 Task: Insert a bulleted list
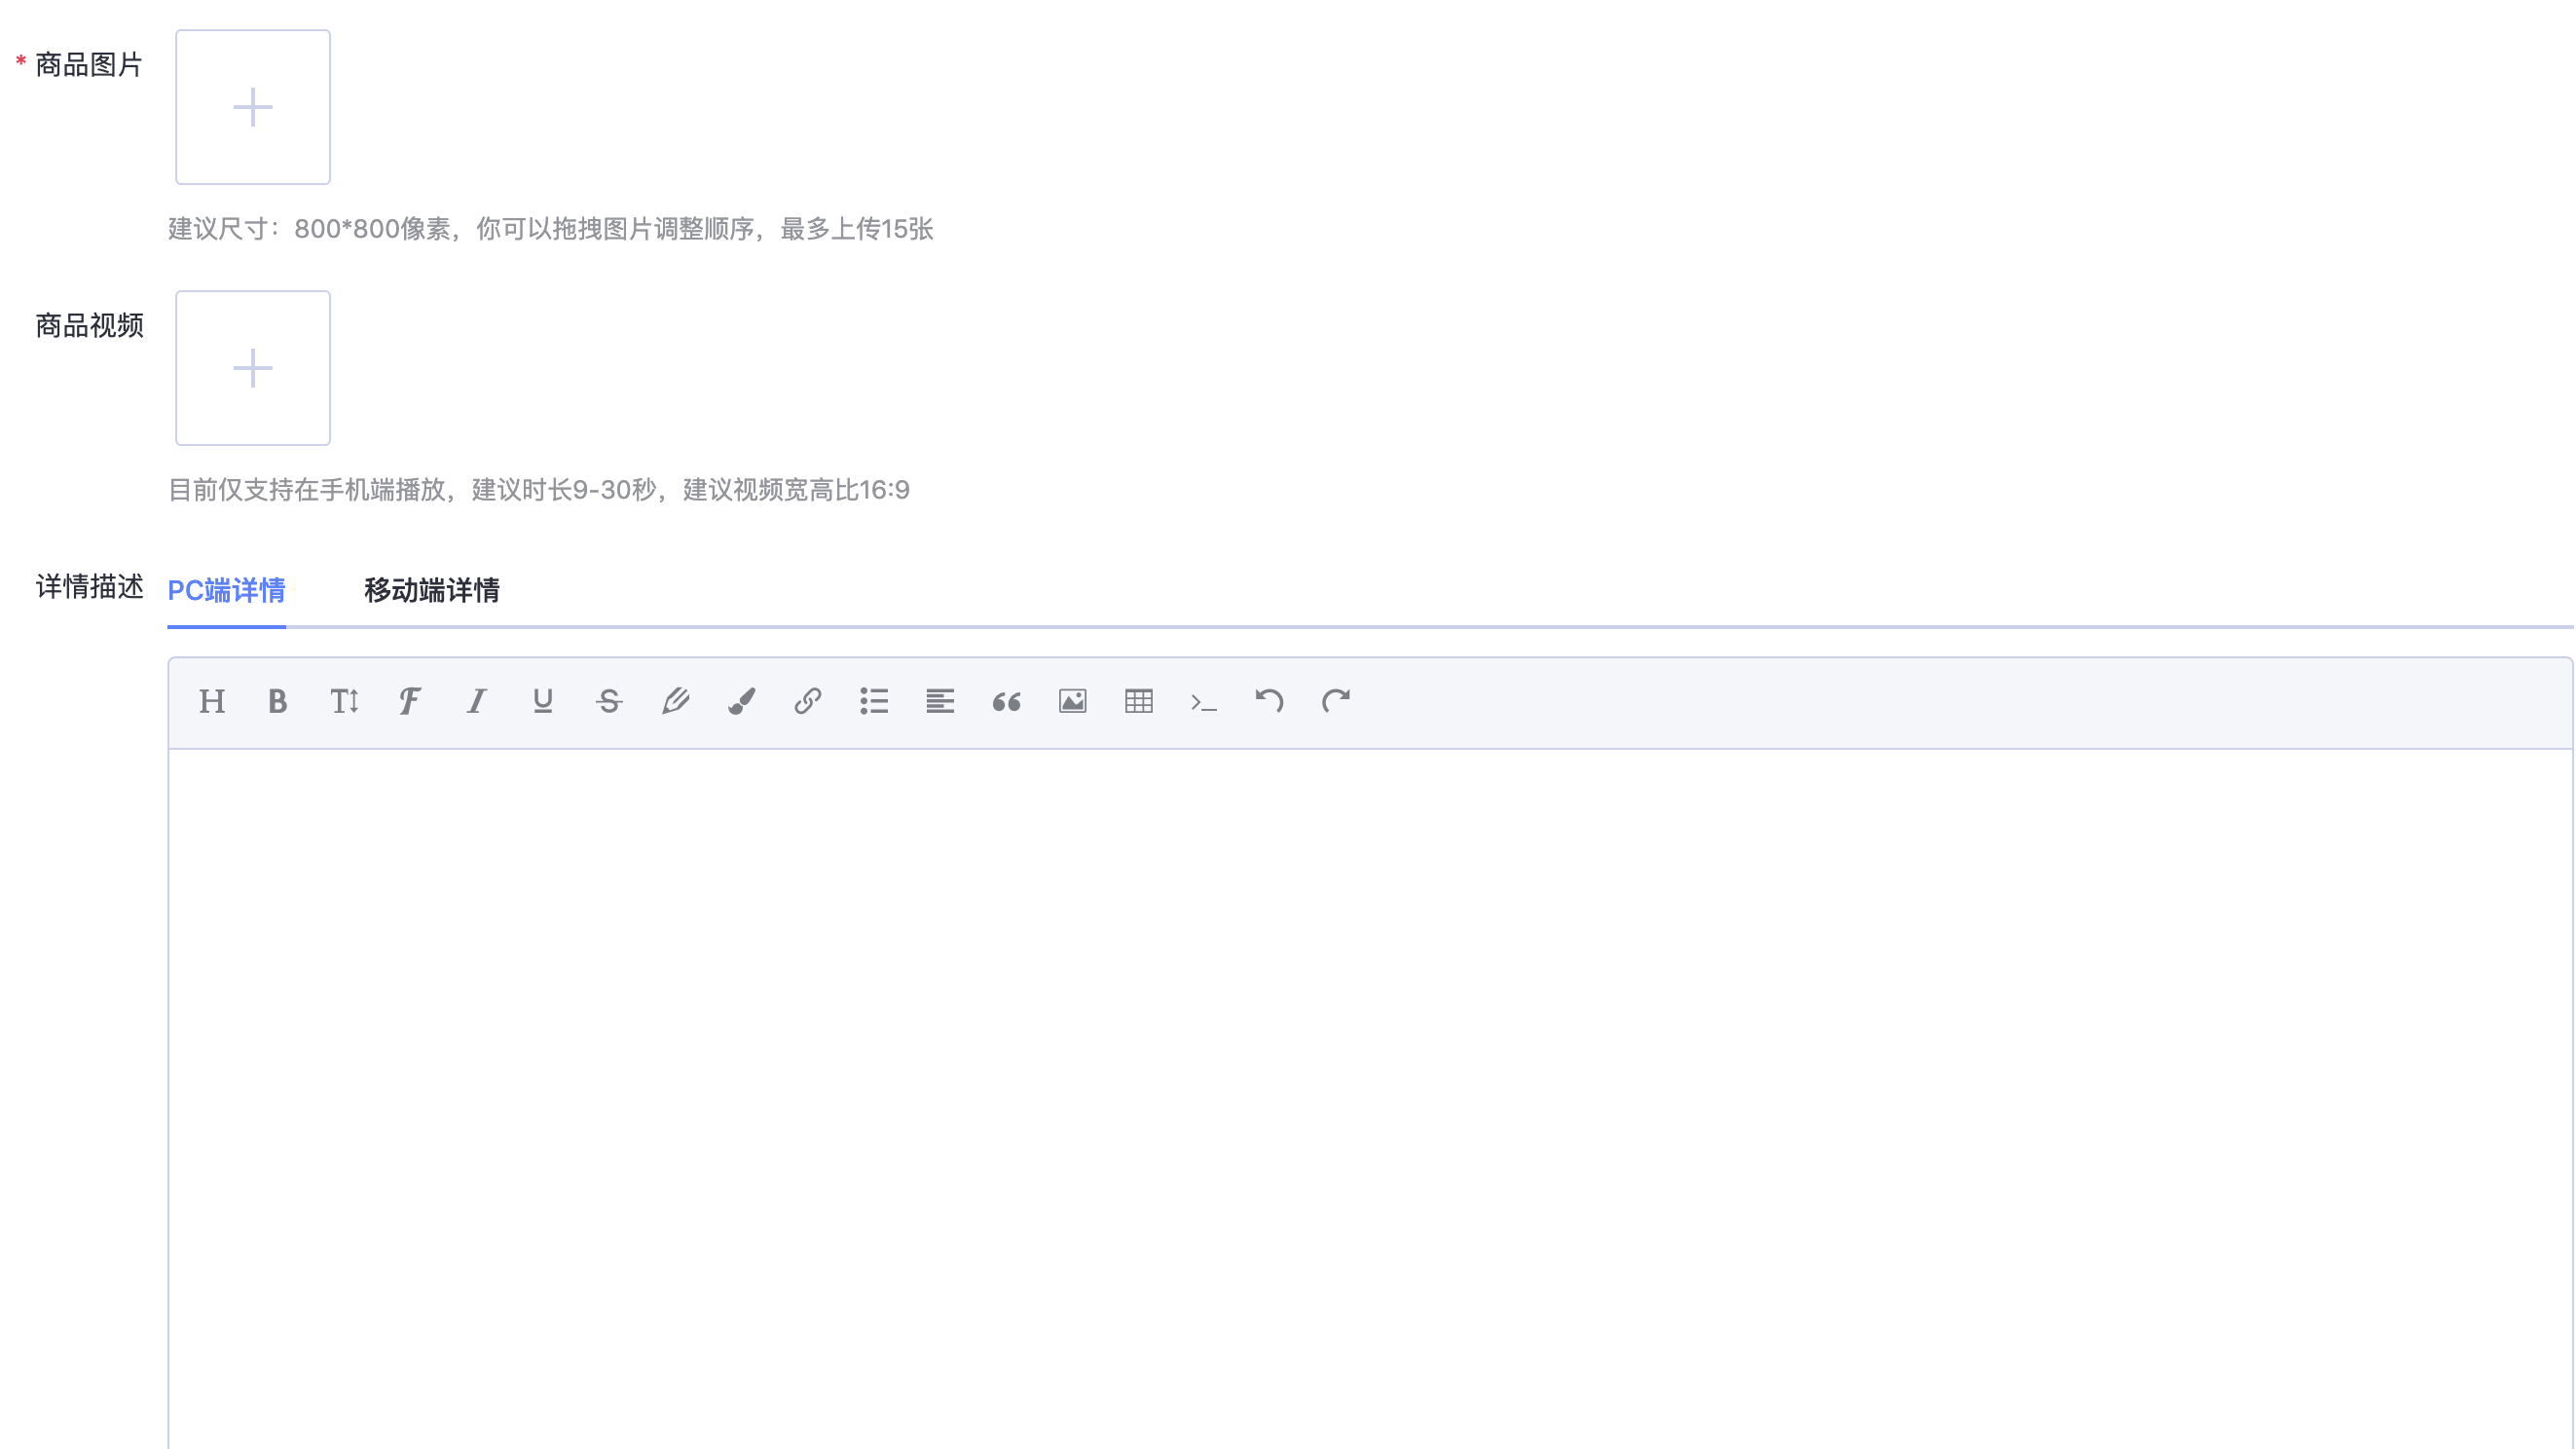tap(873, 701)
